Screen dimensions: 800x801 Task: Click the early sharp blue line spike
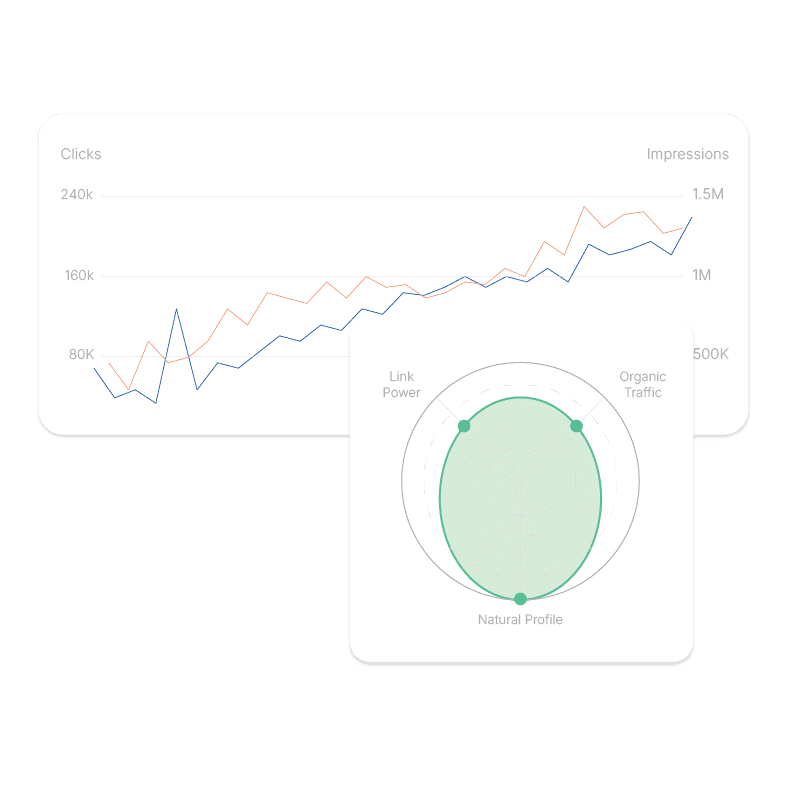point(176,309)
